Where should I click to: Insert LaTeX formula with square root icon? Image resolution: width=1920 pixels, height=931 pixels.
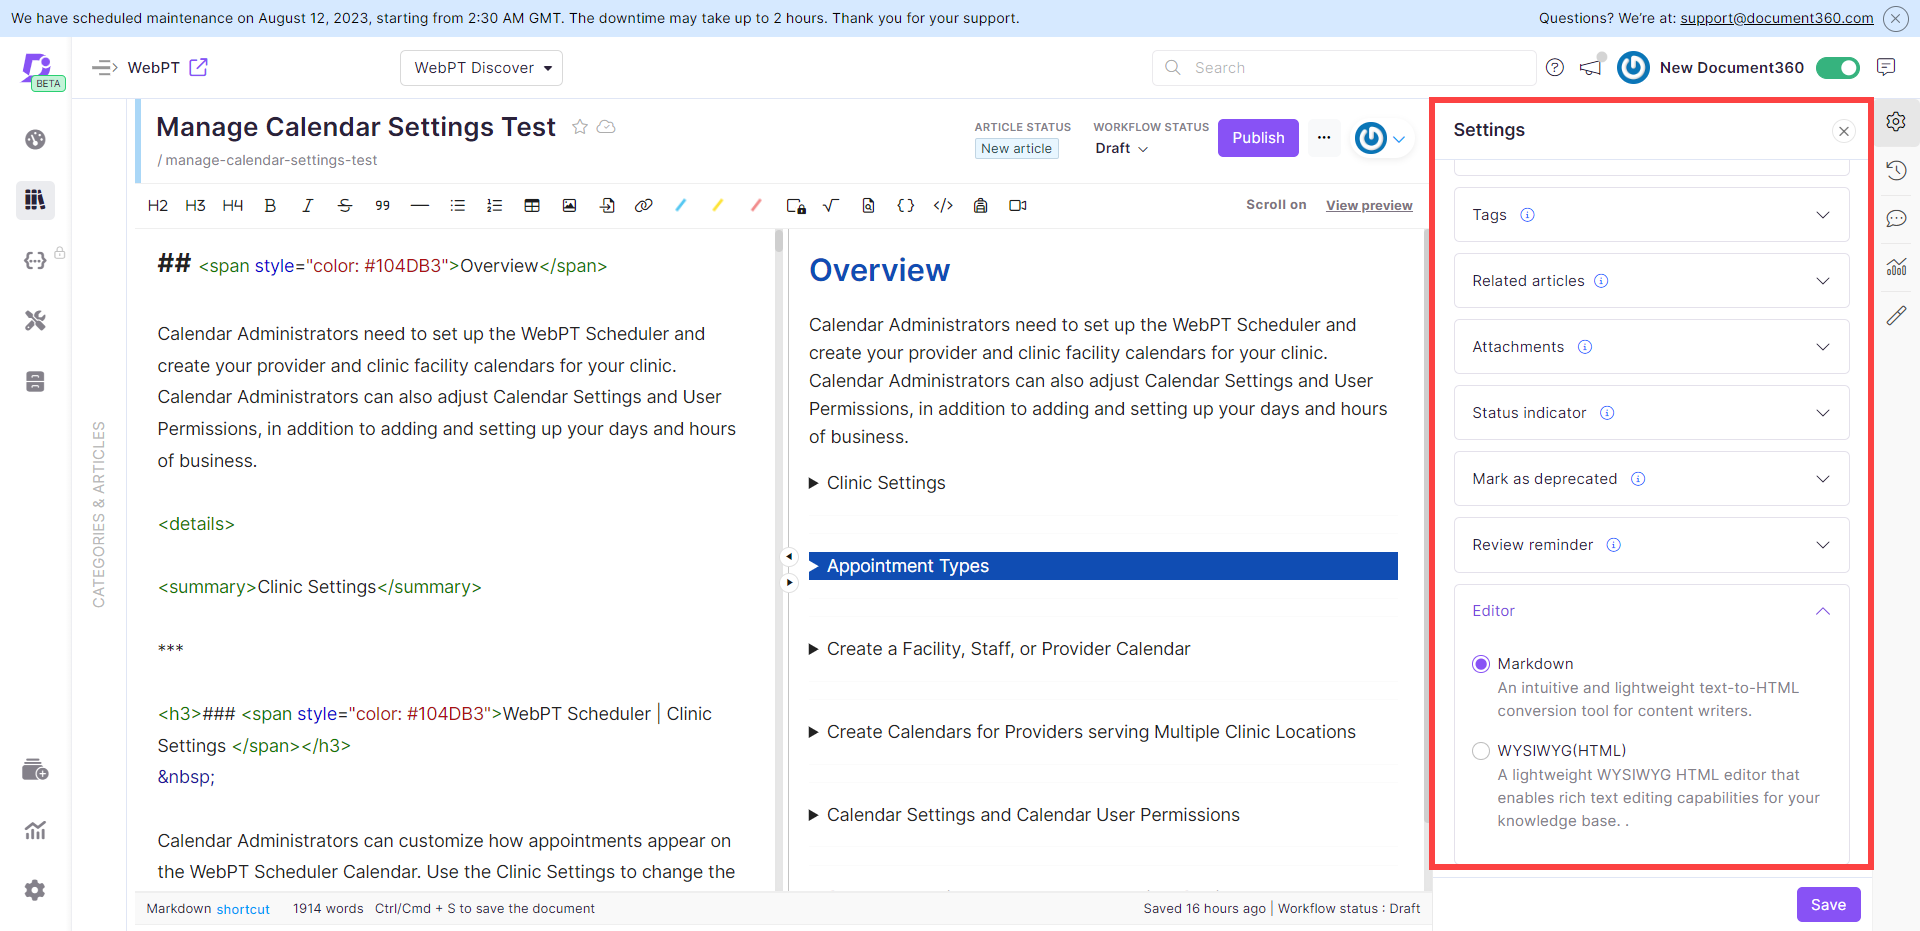tap(831, 206)
